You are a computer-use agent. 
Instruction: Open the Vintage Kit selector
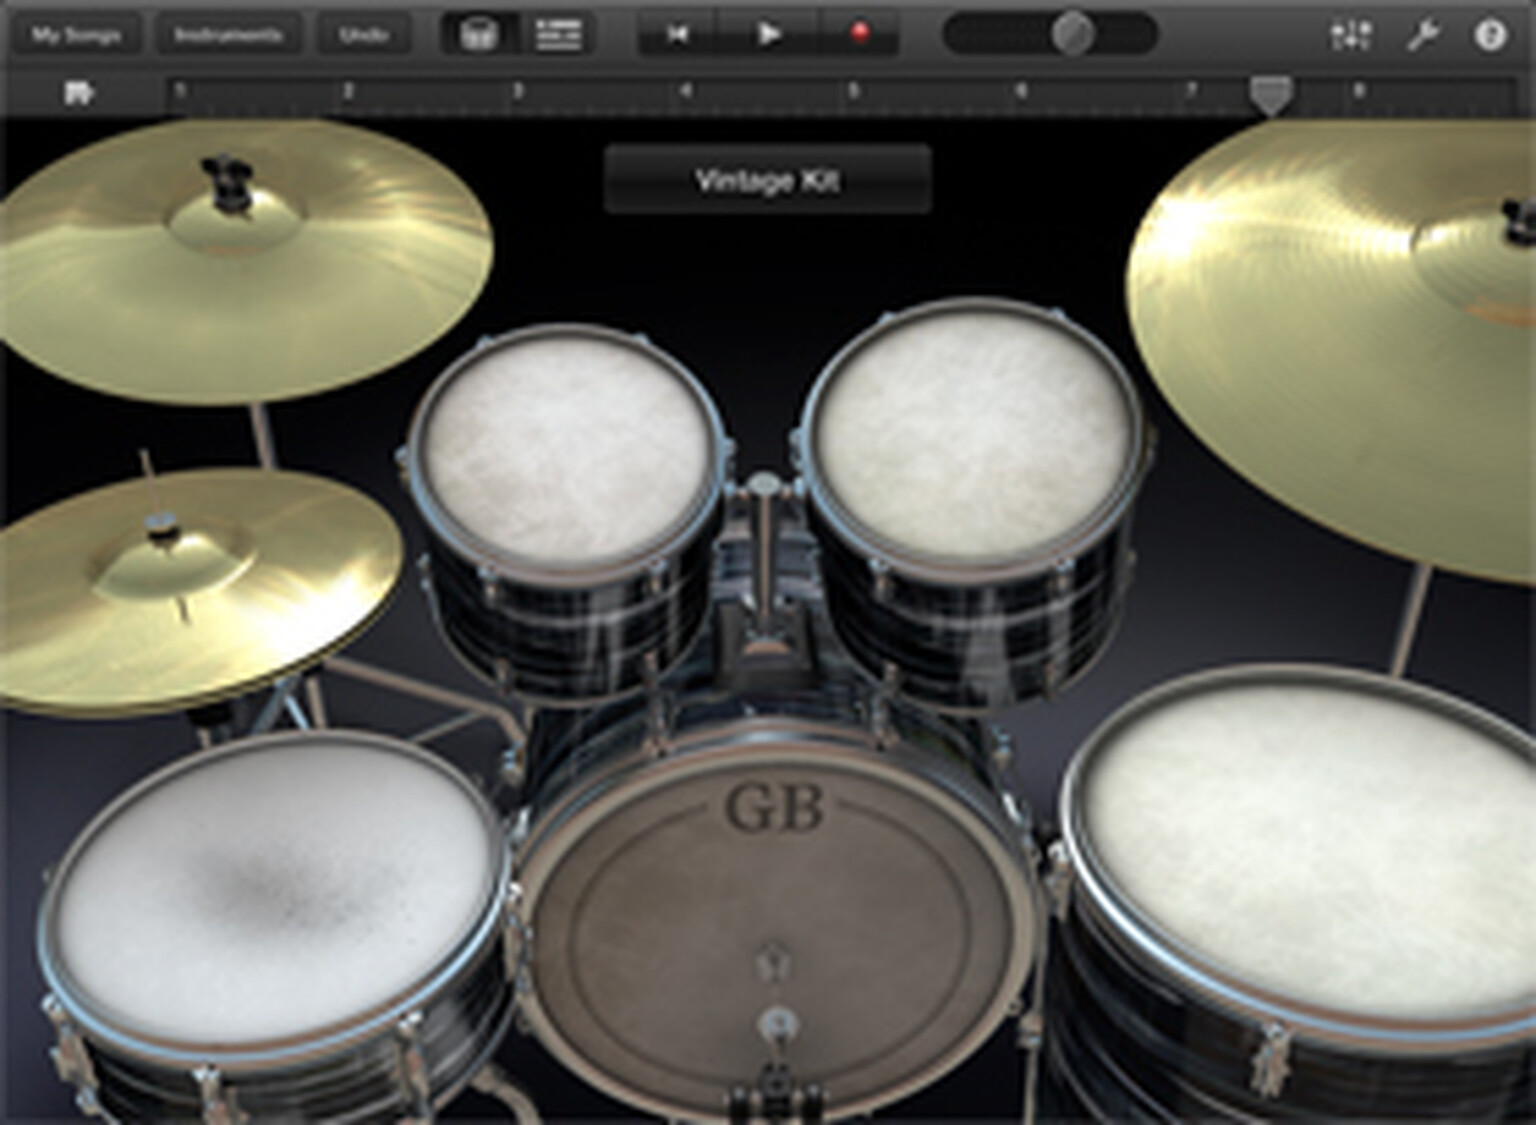(x=768, y=180)
